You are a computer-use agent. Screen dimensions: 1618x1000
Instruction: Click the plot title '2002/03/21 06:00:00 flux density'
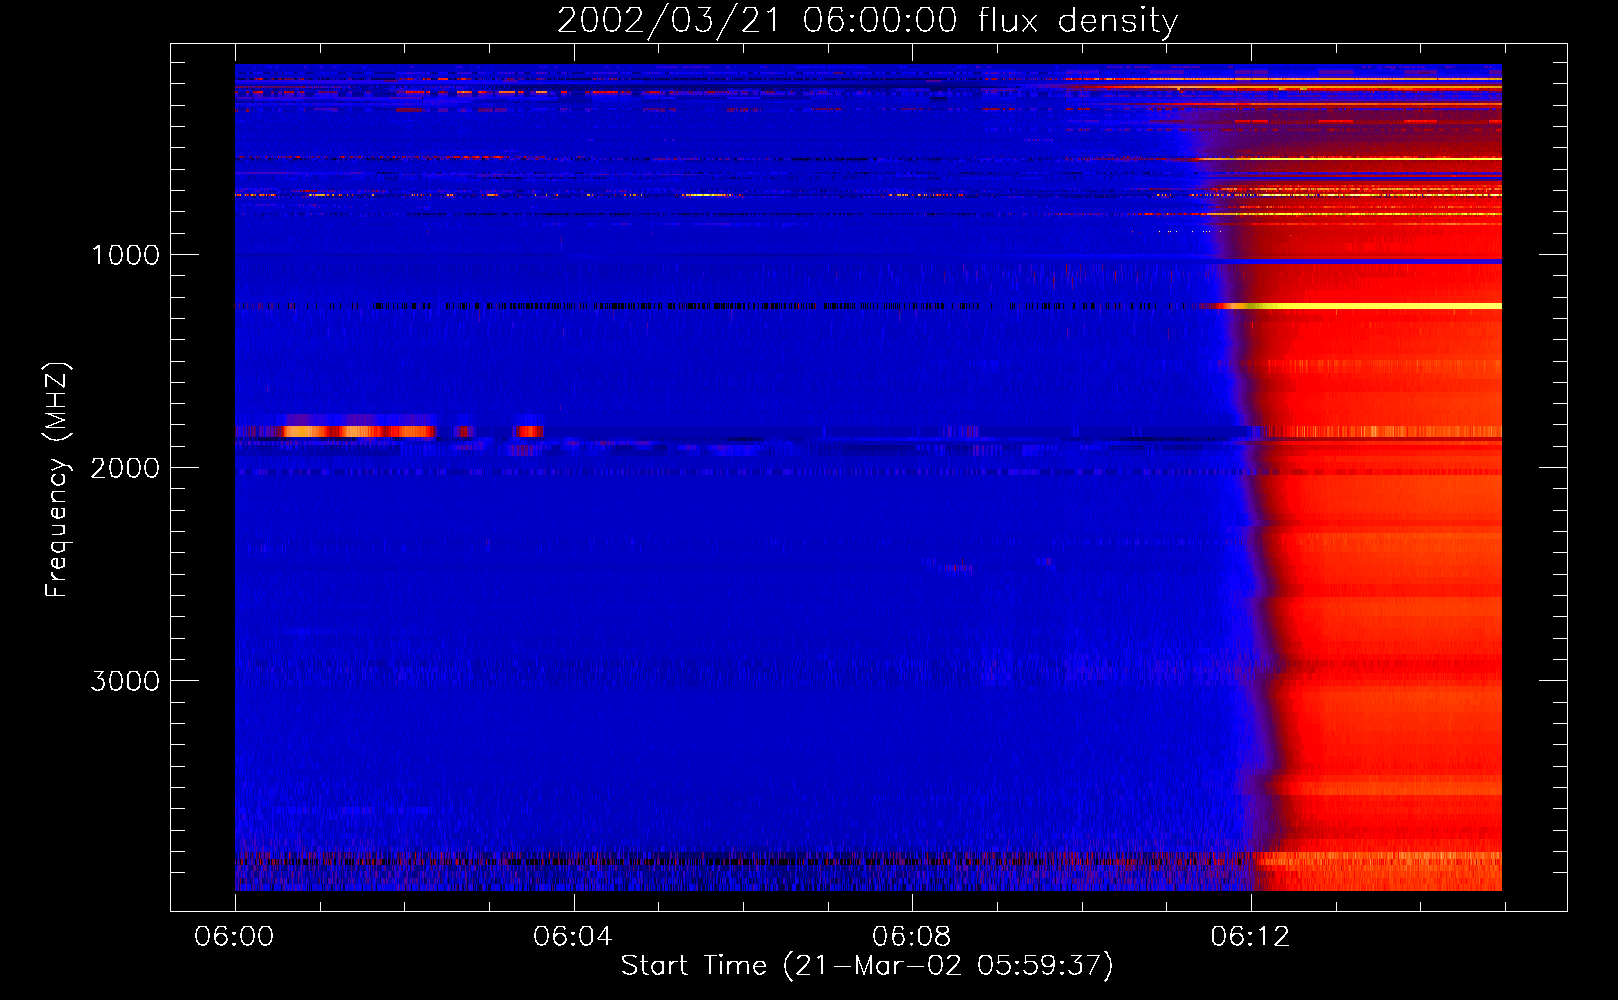(x=867, y=20)
